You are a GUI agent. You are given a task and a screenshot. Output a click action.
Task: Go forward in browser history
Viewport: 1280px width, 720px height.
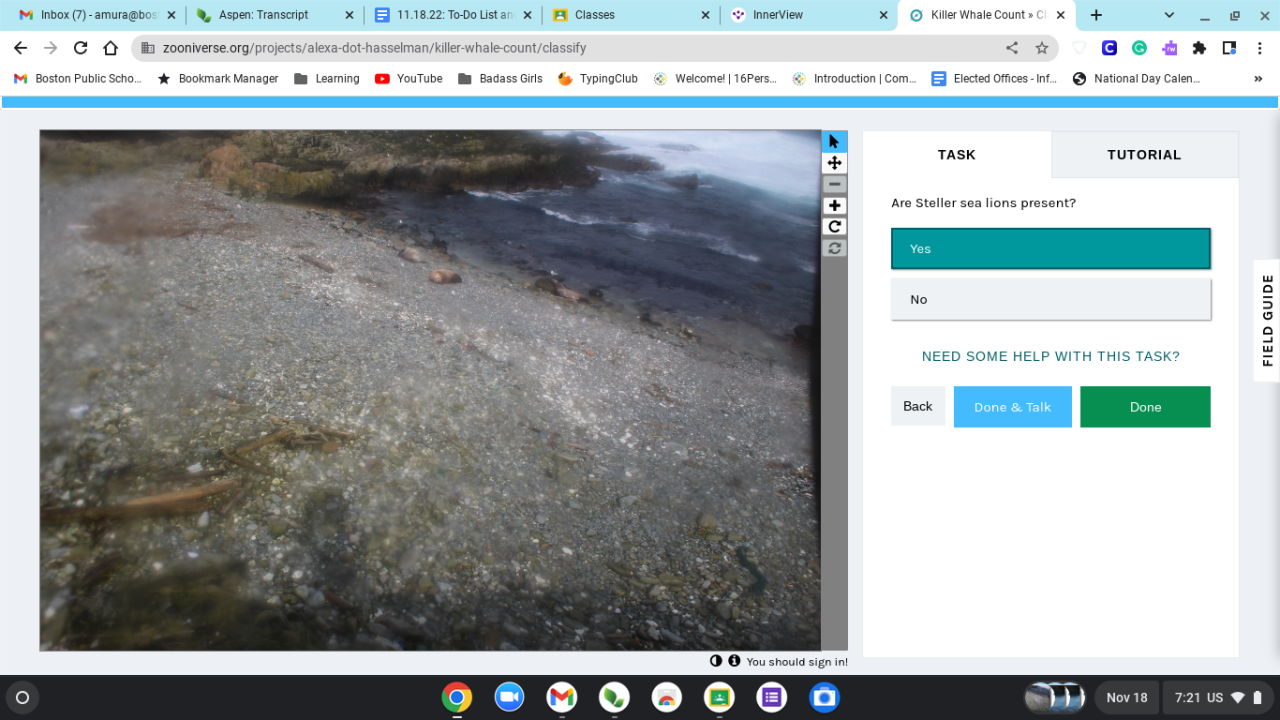tap(51, 48)
